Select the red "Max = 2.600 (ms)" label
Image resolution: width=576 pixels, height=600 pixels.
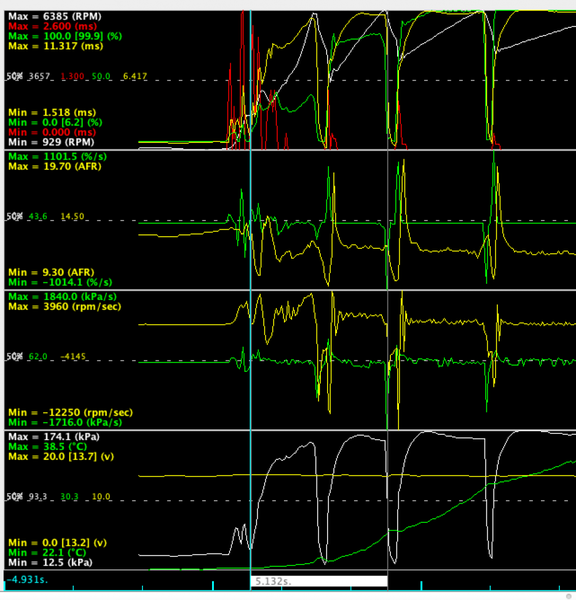point(52,26)
